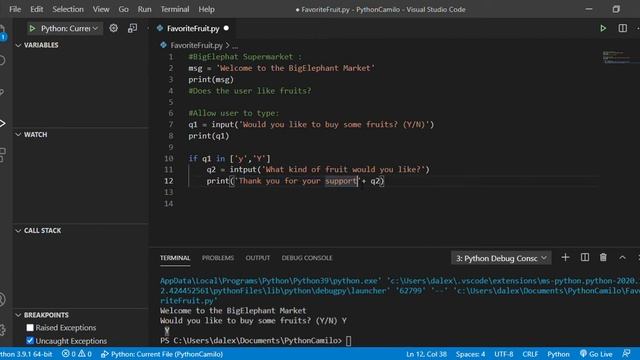Open the Terminal menu

[x=175, y=9]
